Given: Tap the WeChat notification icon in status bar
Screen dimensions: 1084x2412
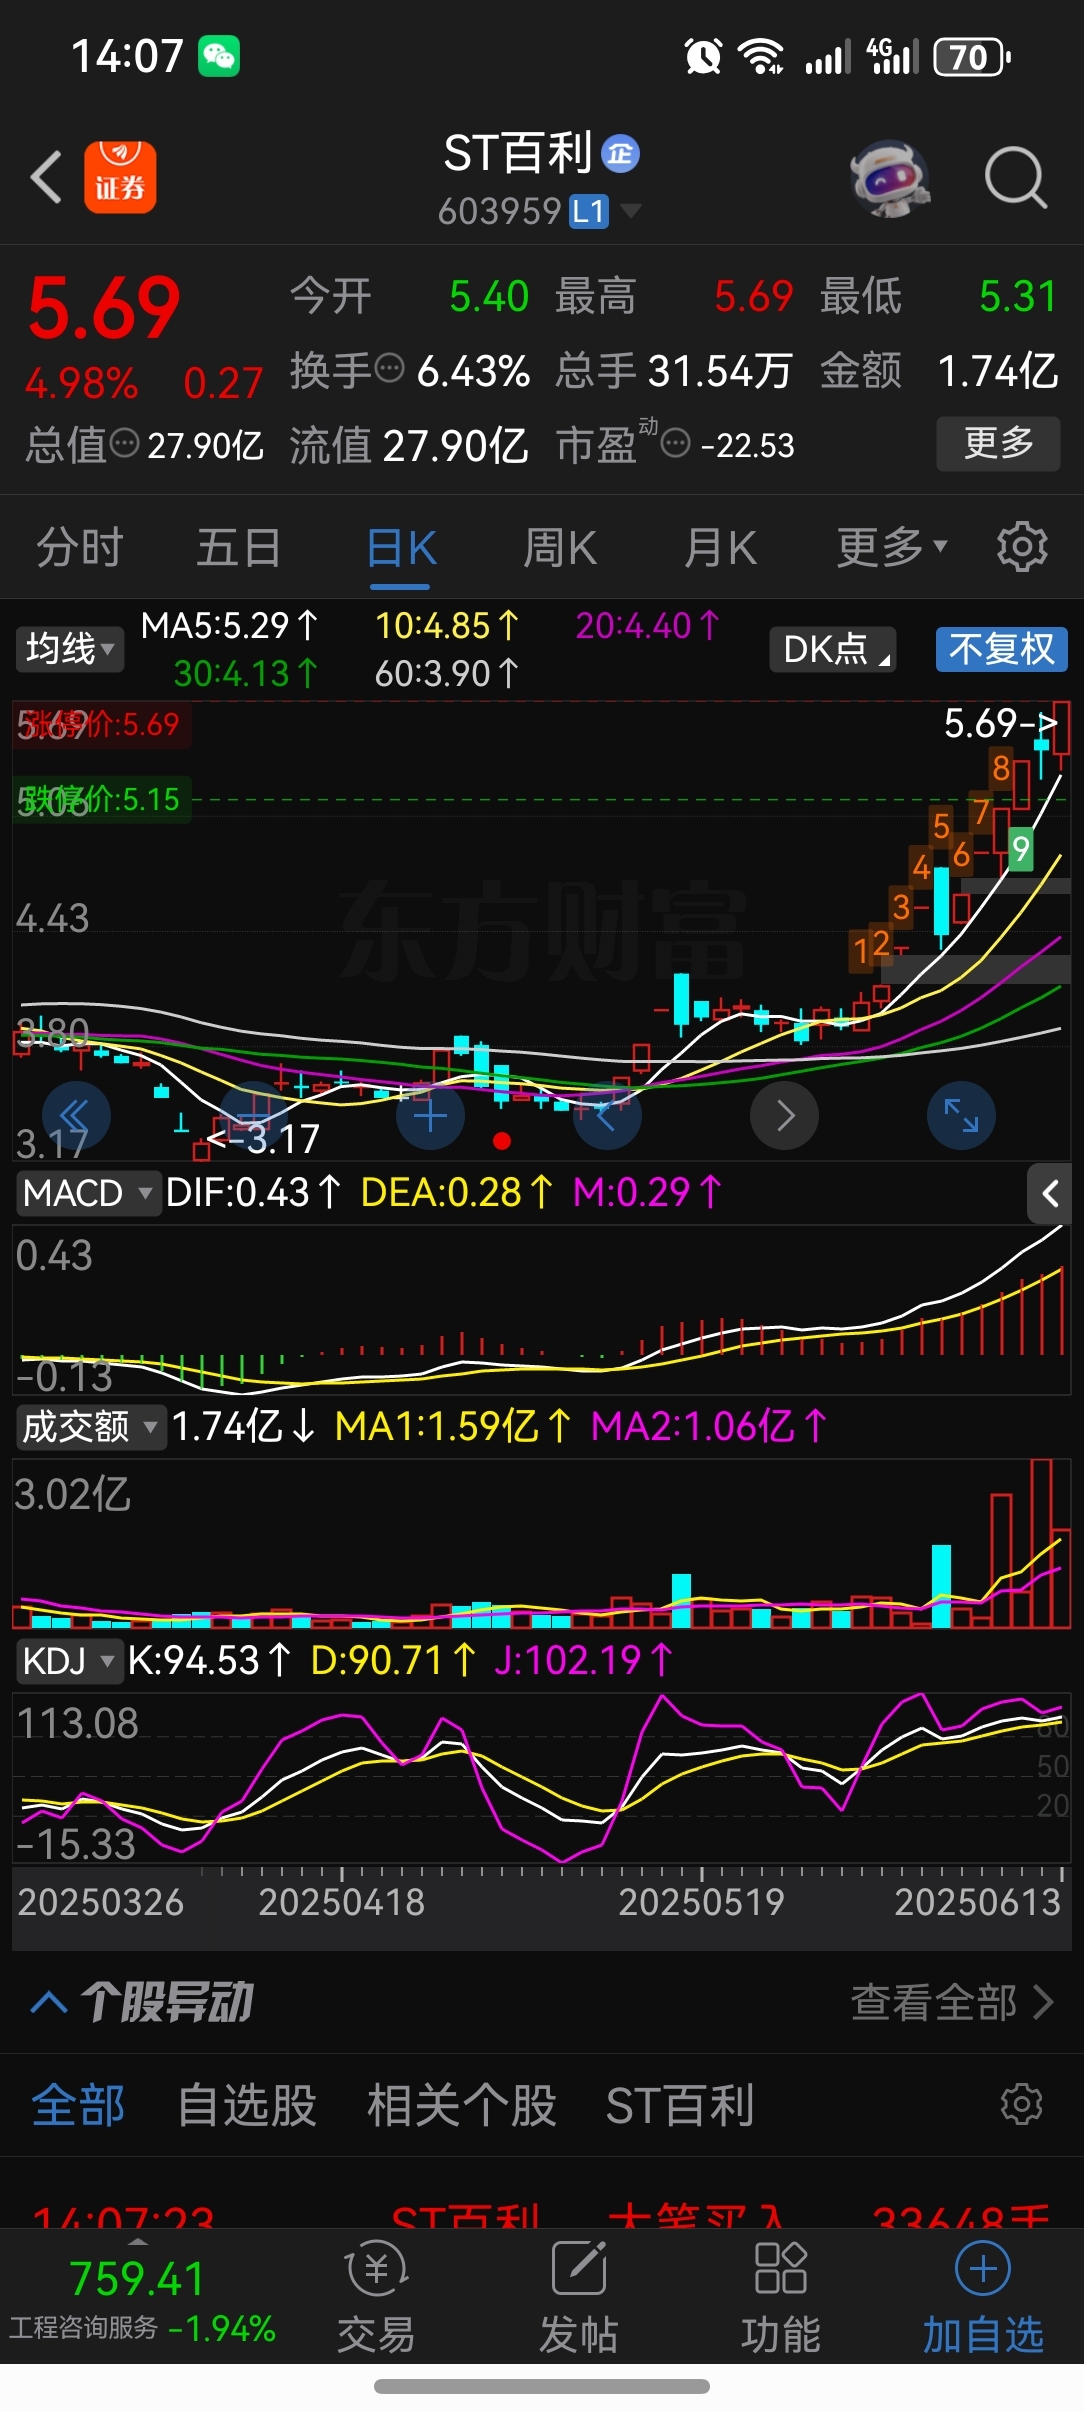Looking at the screenshot, I should coord(219,56).
